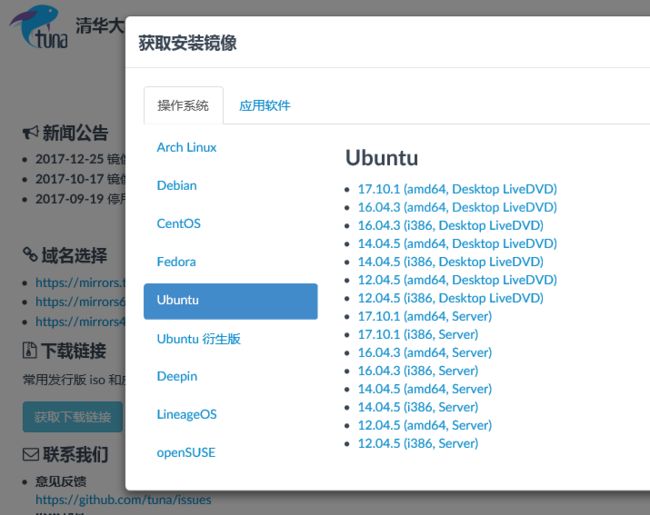Image resolution: width=650 pixels, height=515 pixels.
Task: Download 14.04.5 amd64 Server image
Action: click(425, 389)
